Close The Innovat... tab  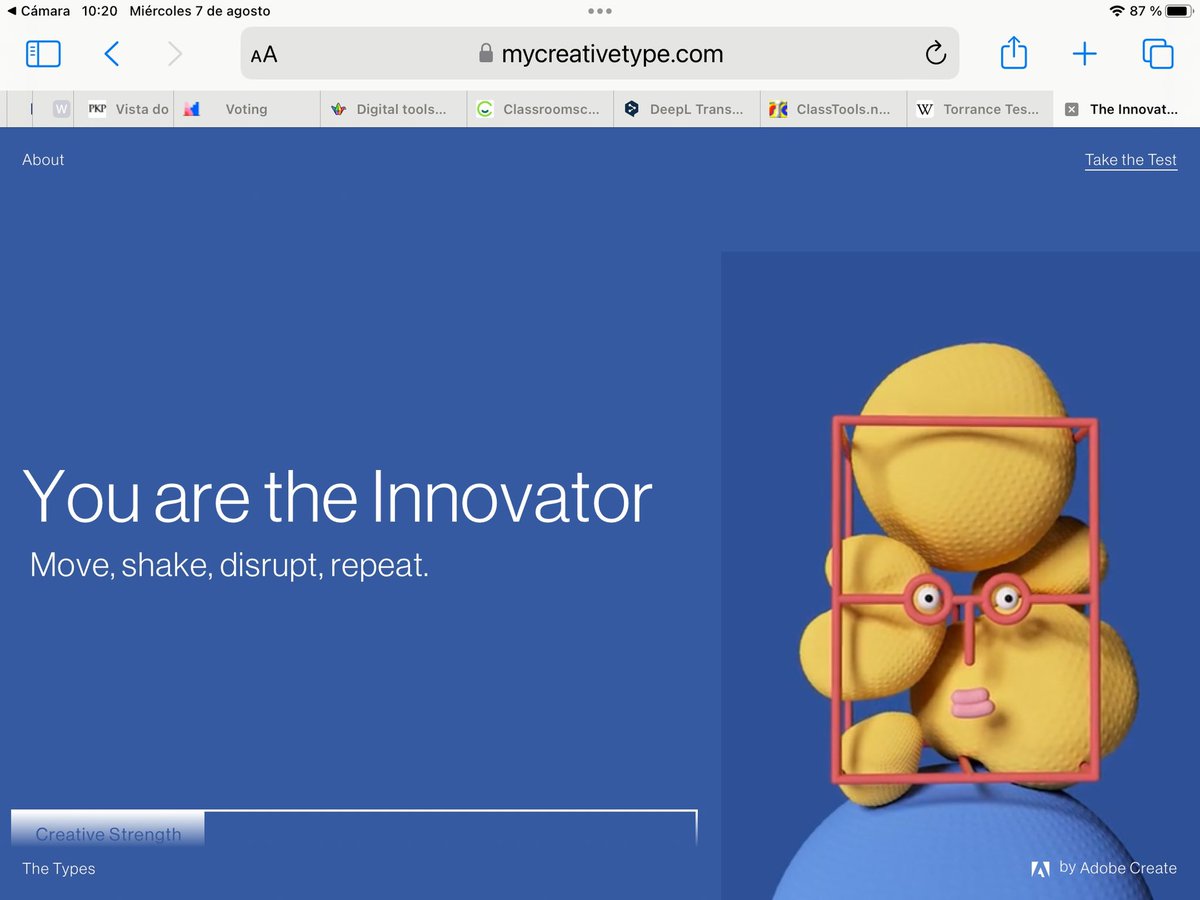tap(1072, 110)
